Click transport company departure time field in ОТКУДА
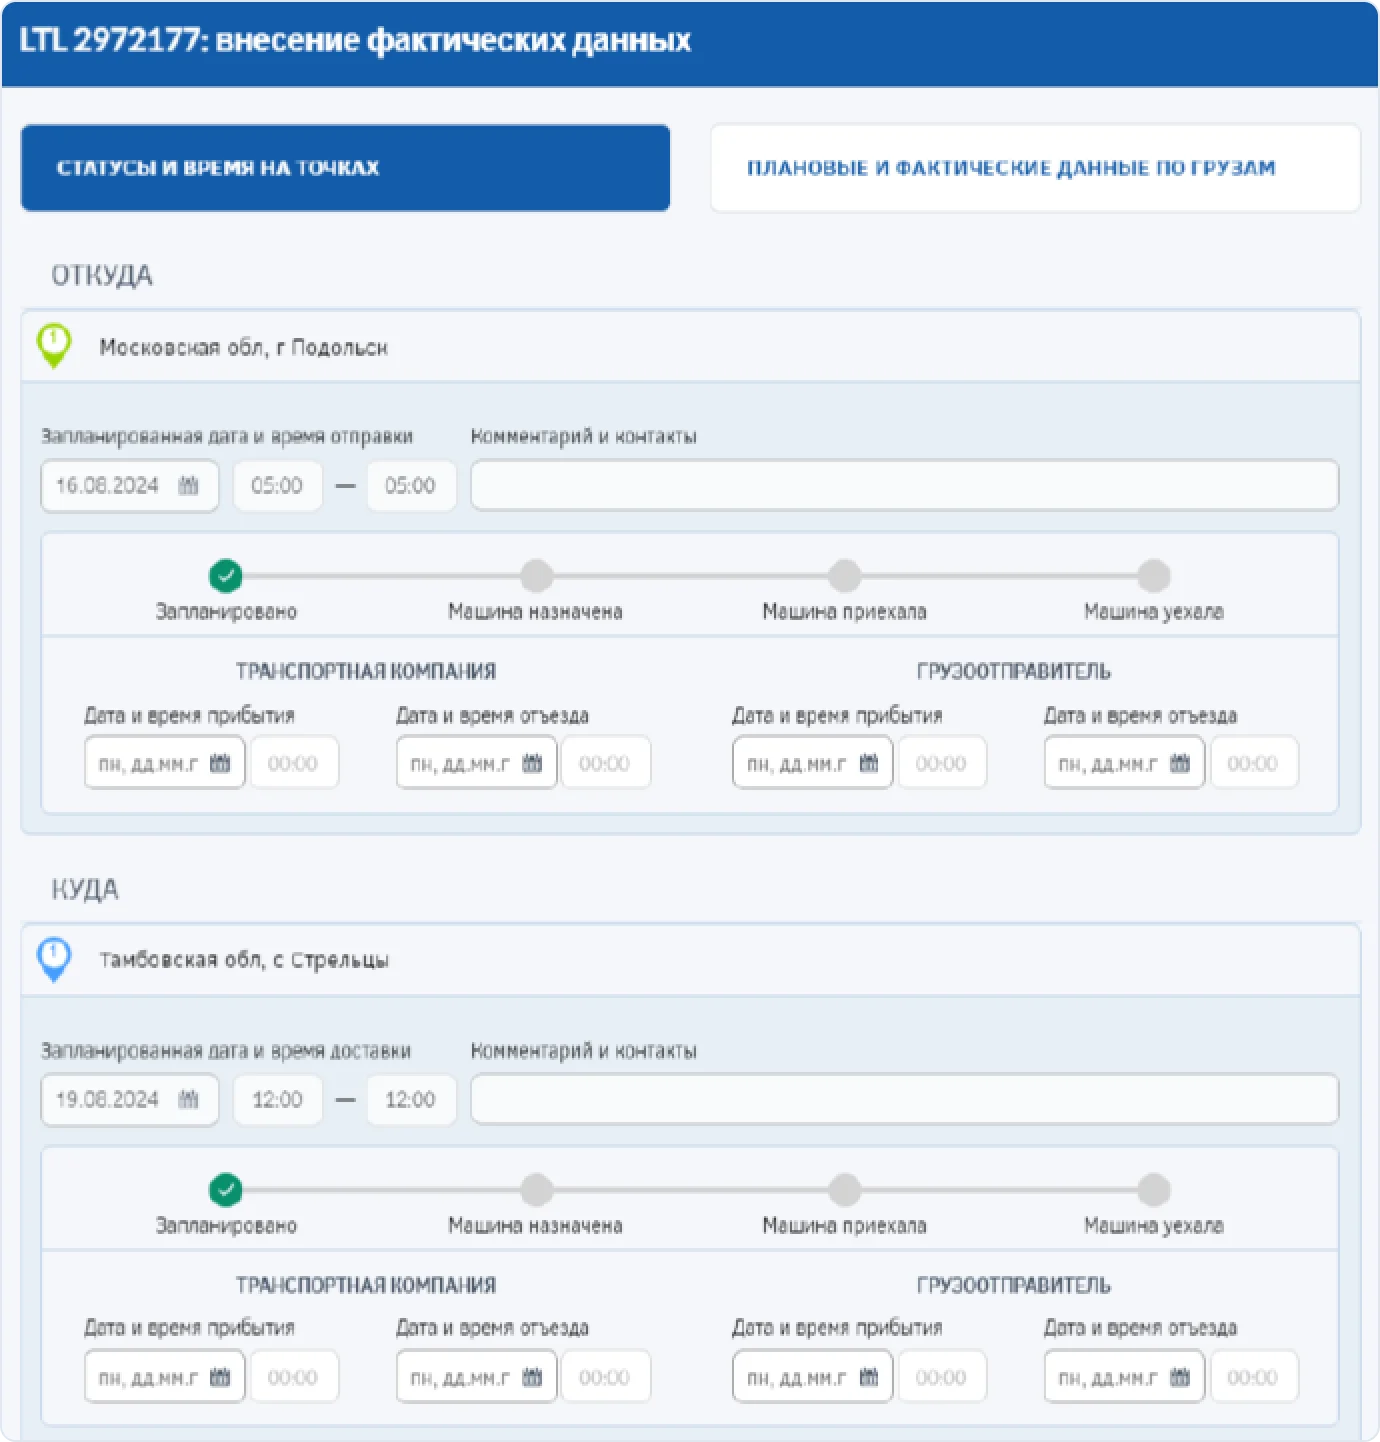The image size is (1380, 1442). (x=606, y=764)
